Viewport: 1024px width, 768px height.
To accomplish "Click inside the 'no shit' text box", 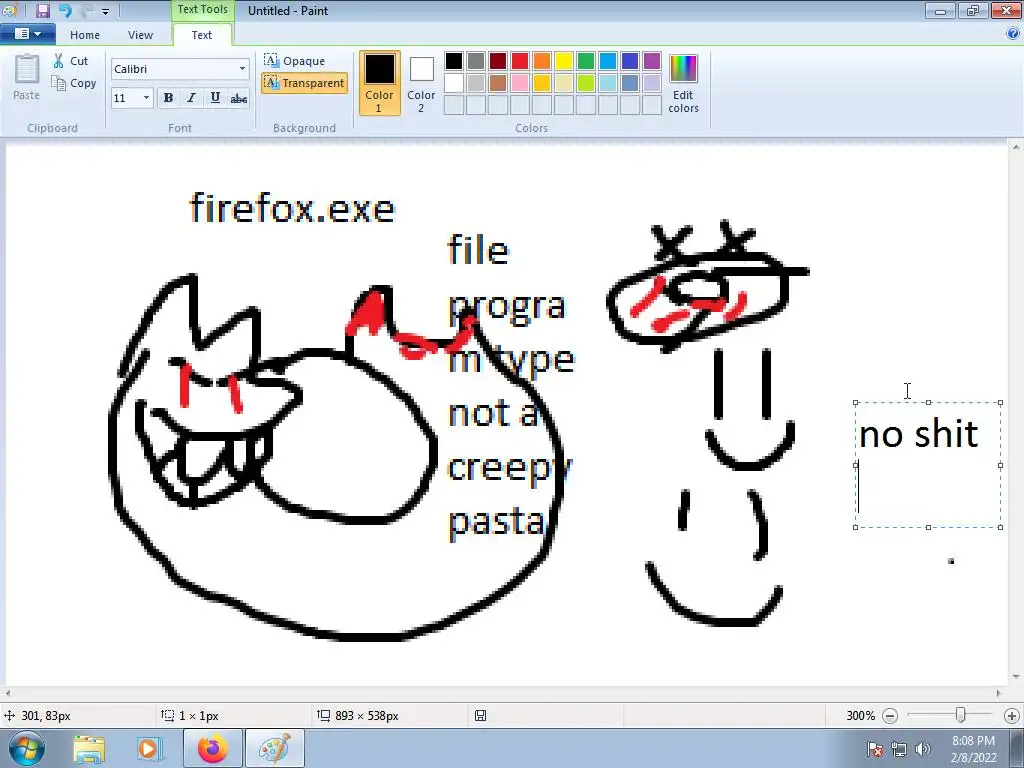I will point(927,465).
